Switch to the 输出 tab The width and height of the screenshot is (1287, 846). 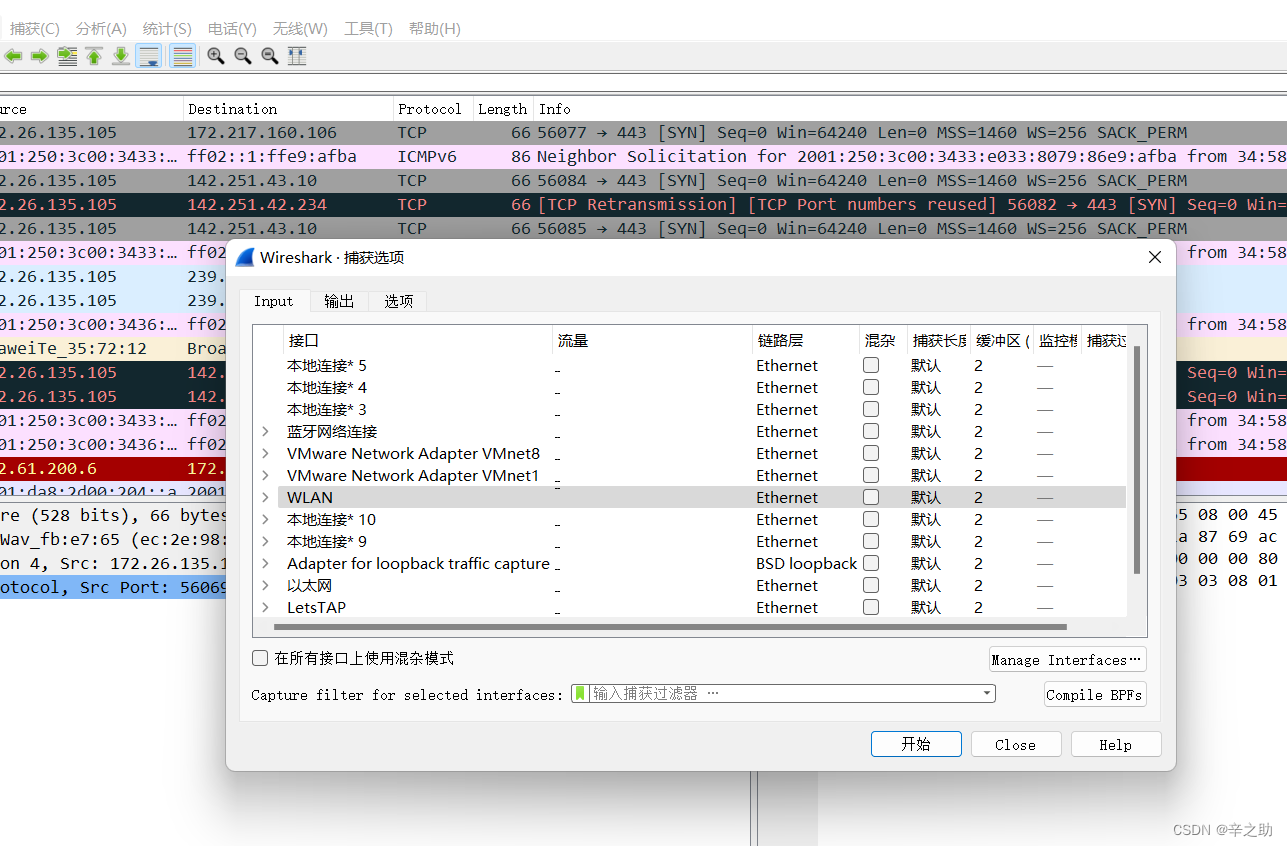click(x=339, y=301)
